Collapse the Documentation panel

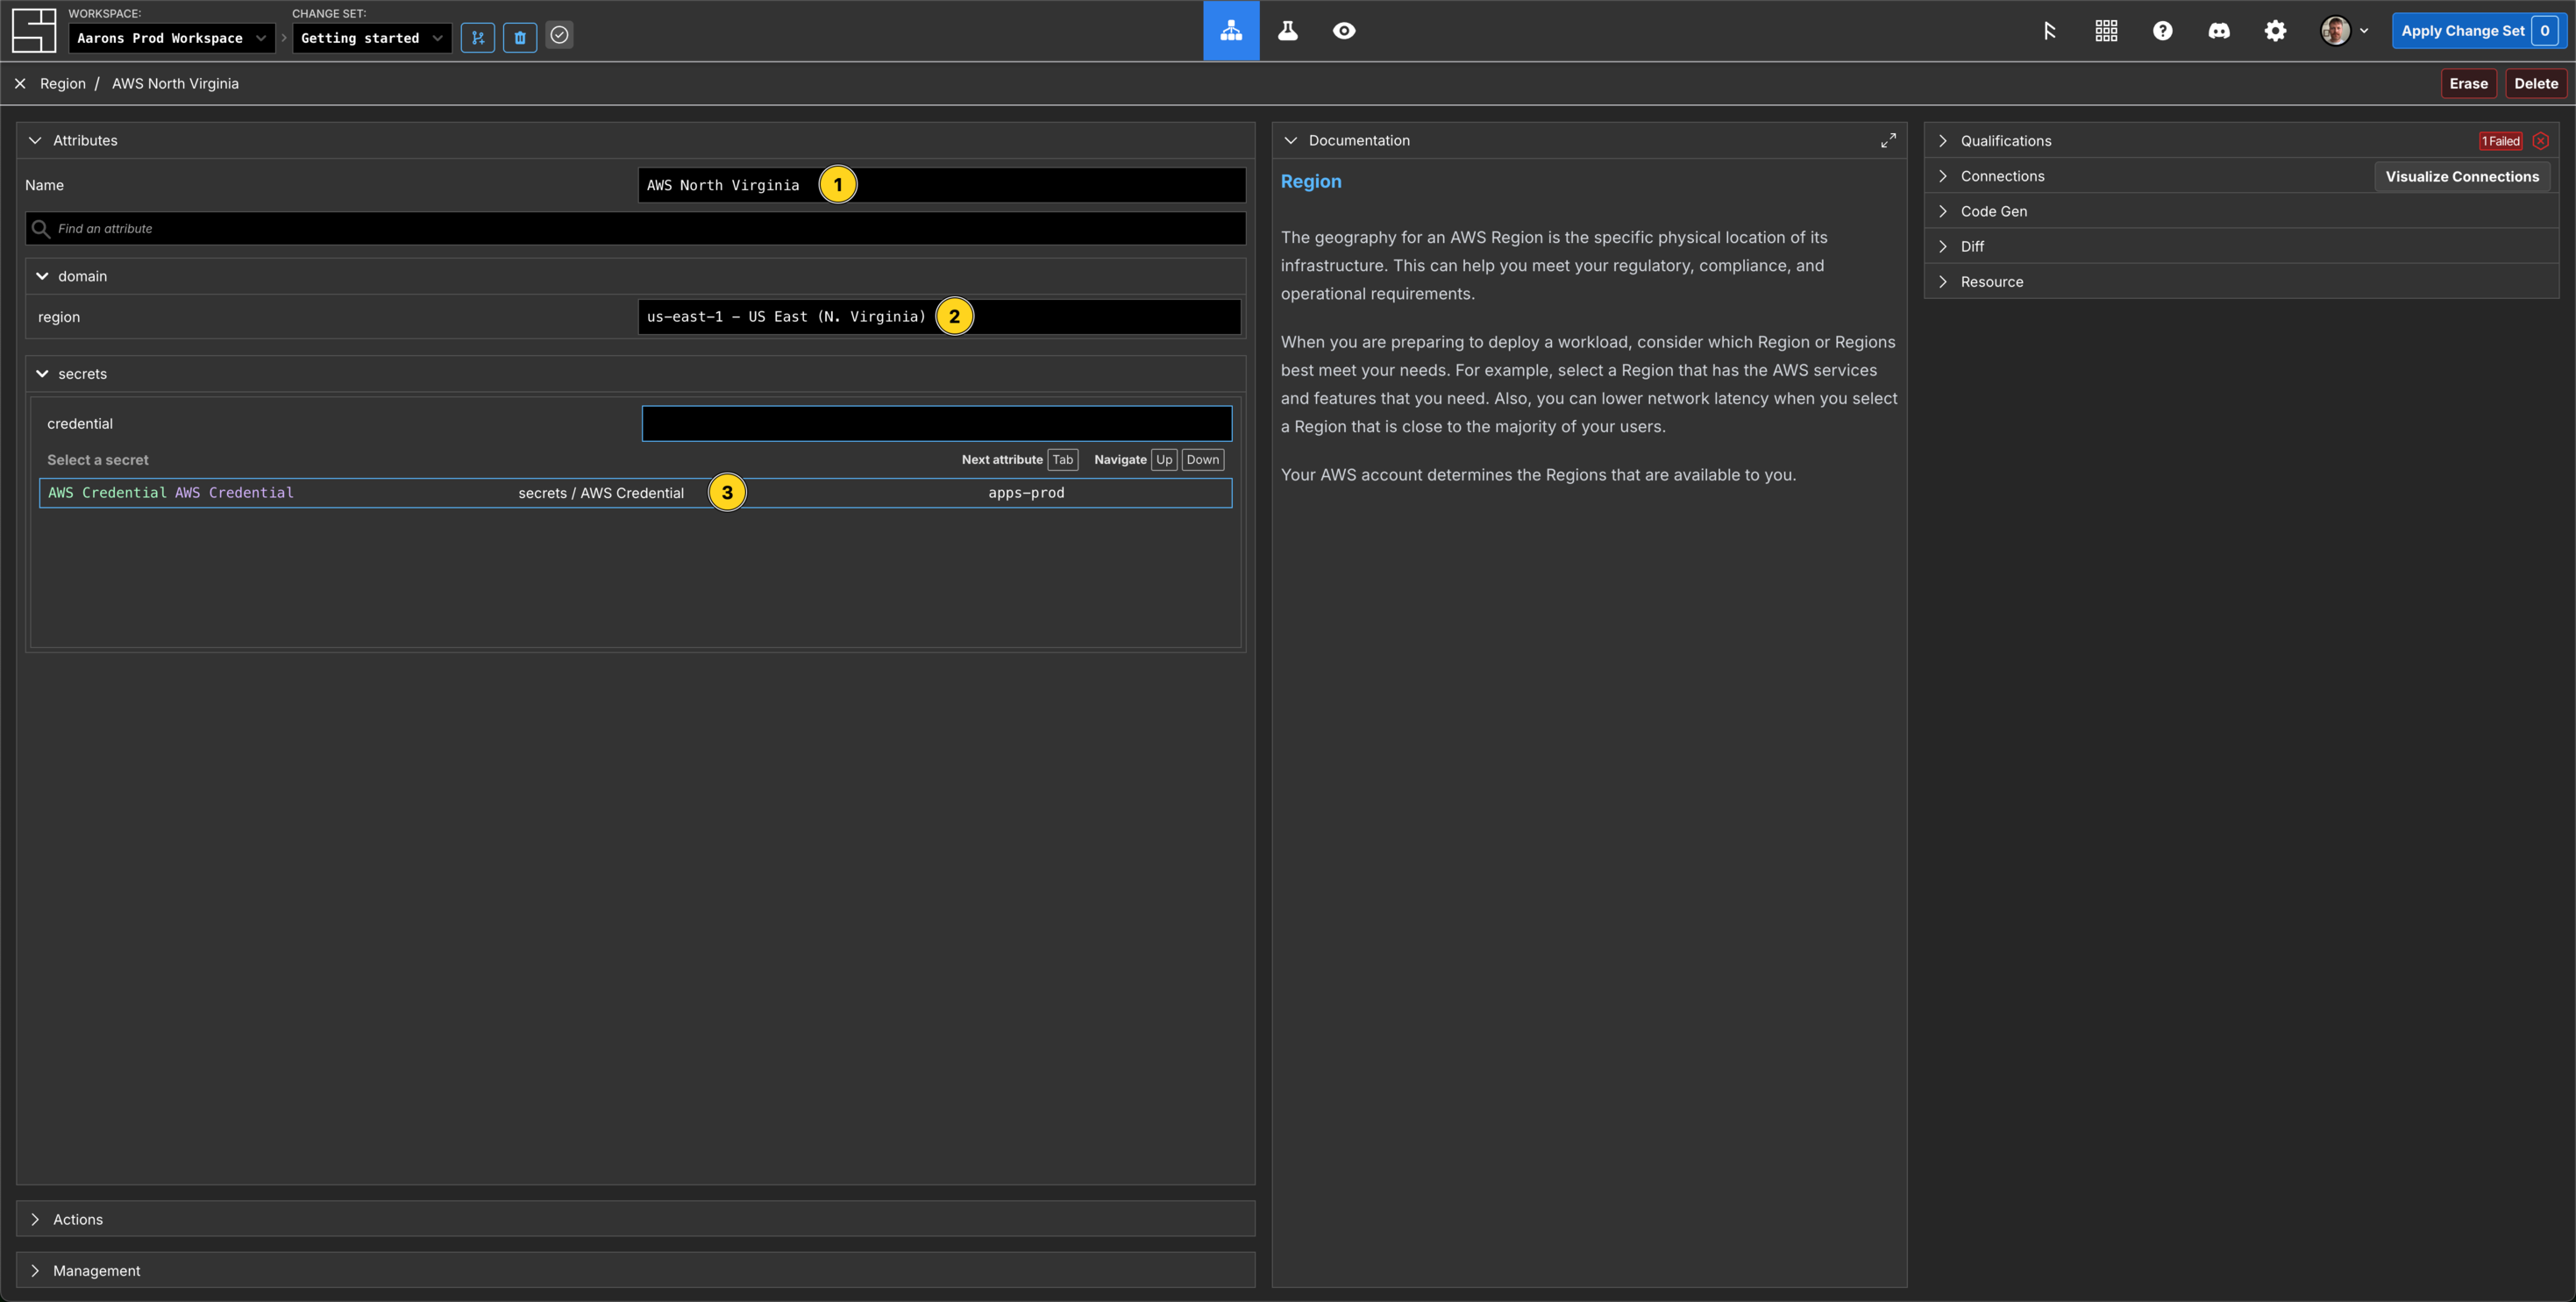pos(1290,141)
